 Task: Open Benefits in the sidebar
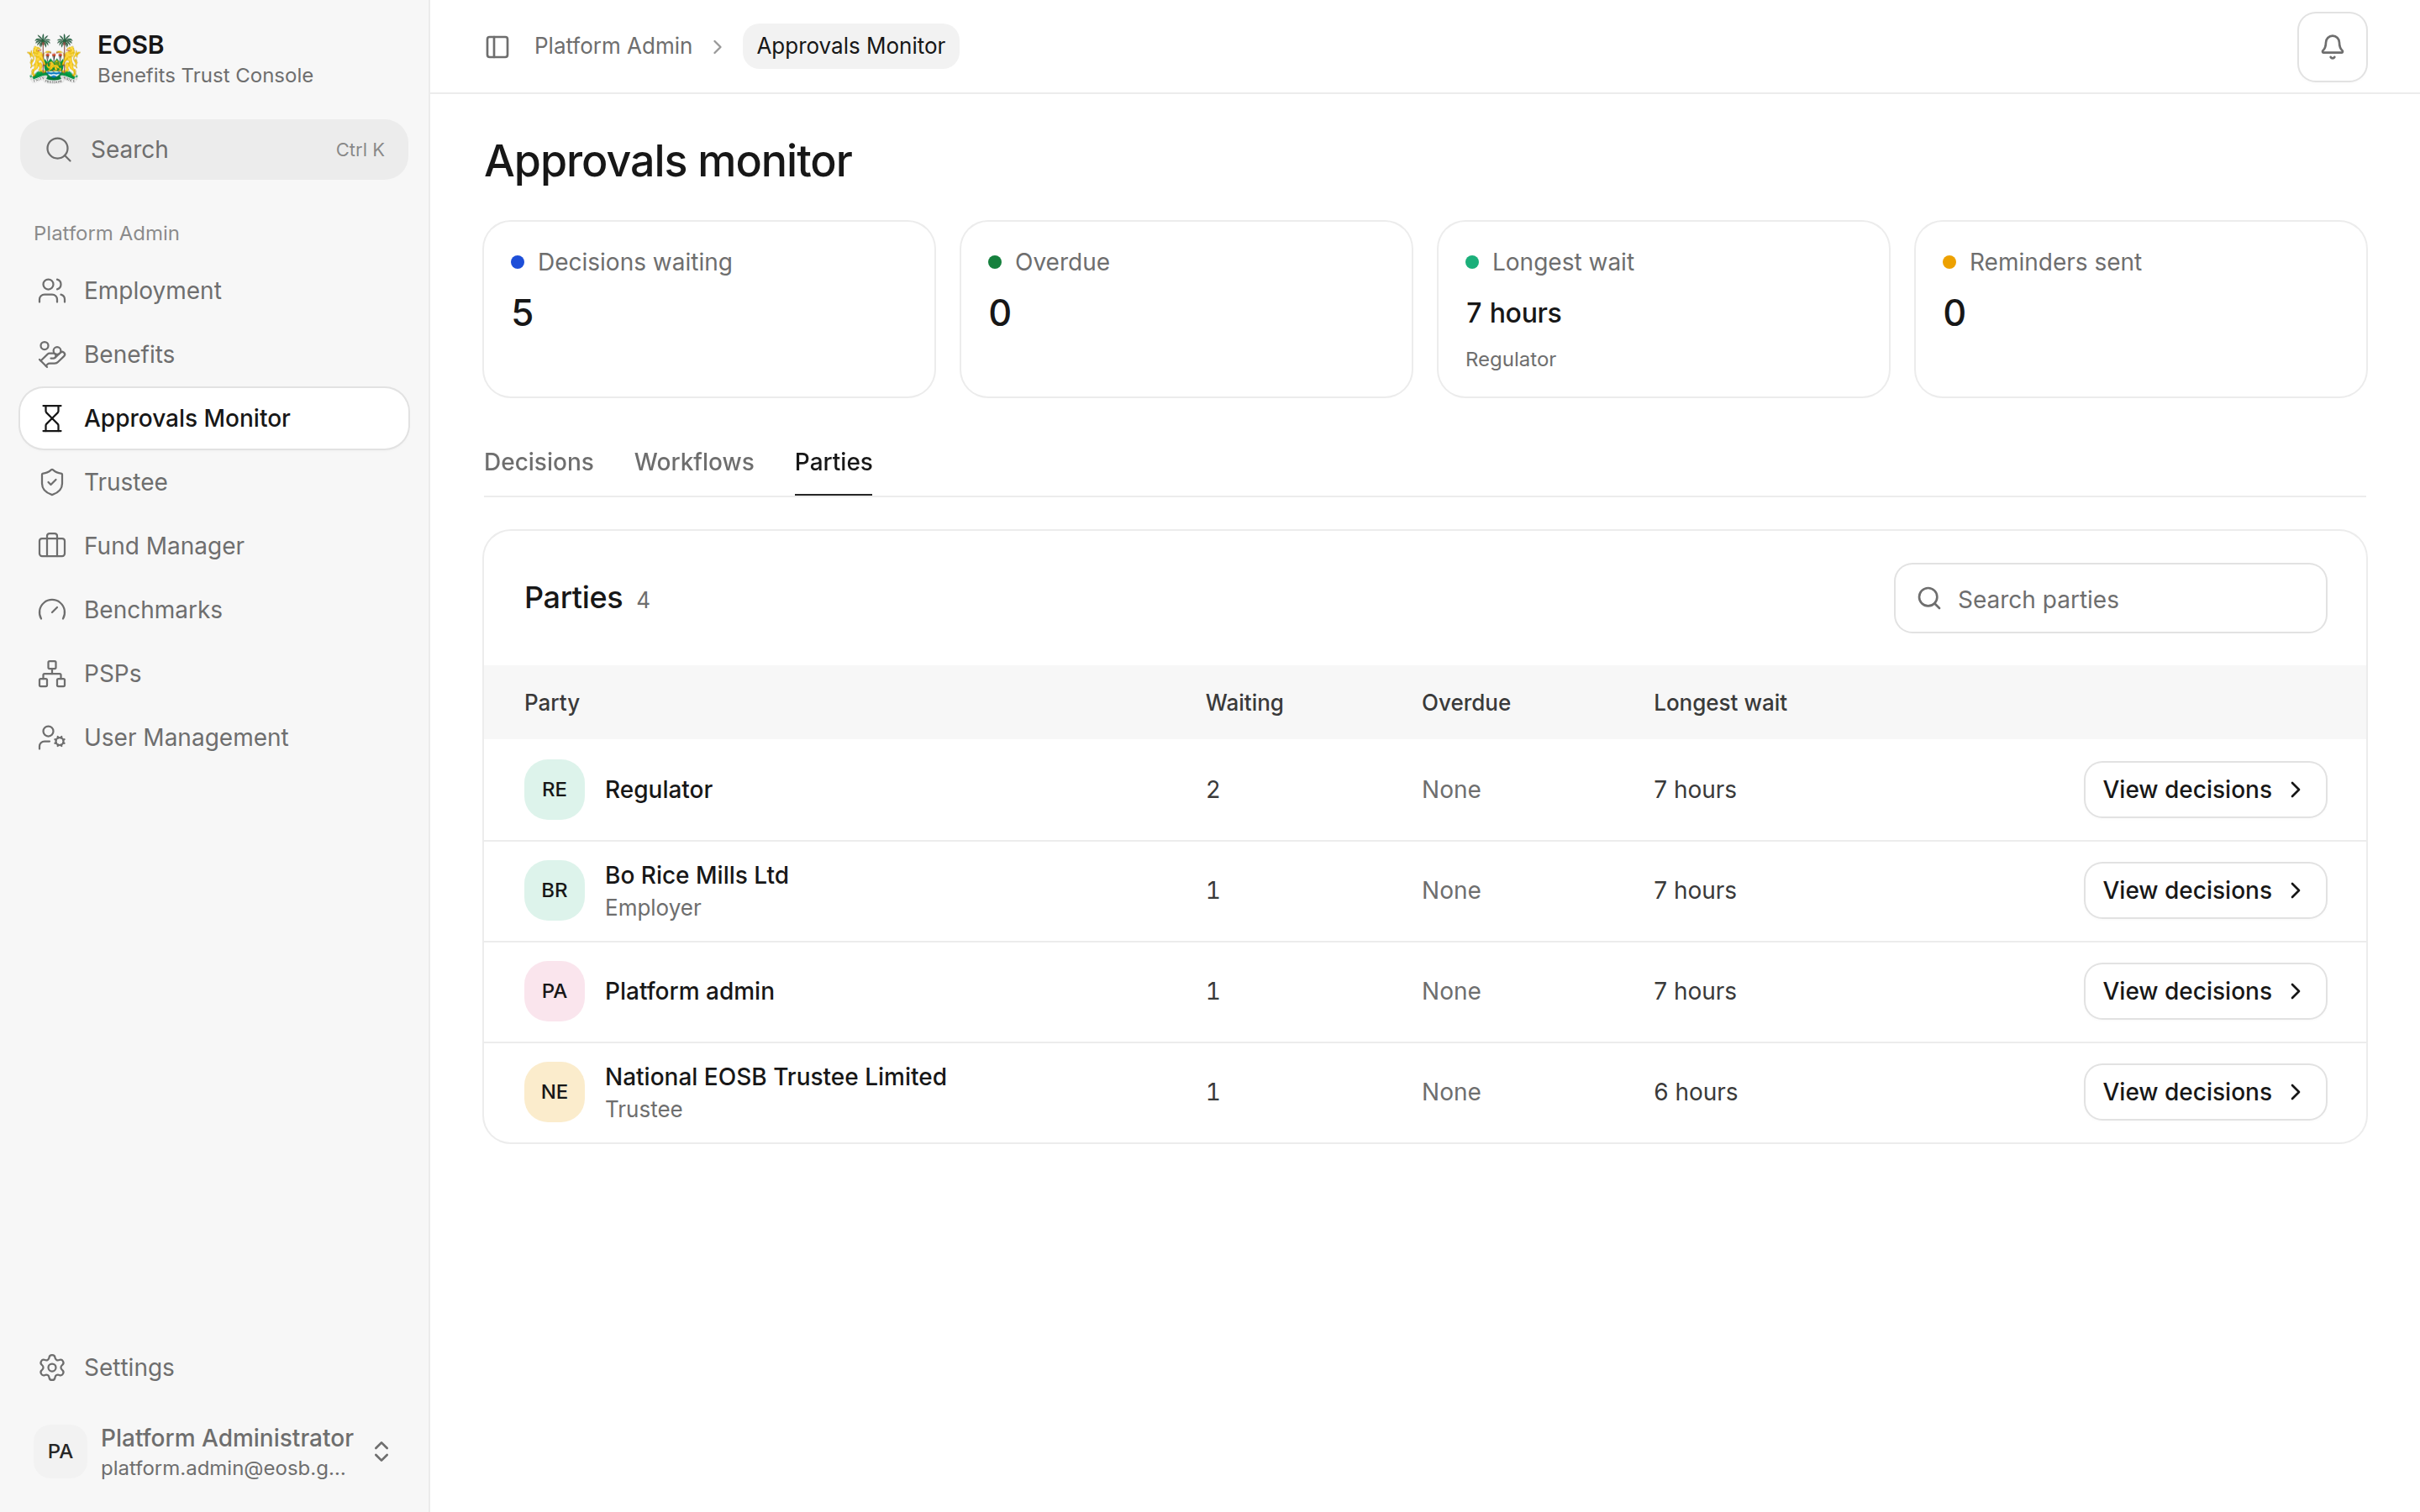point(214,354)
